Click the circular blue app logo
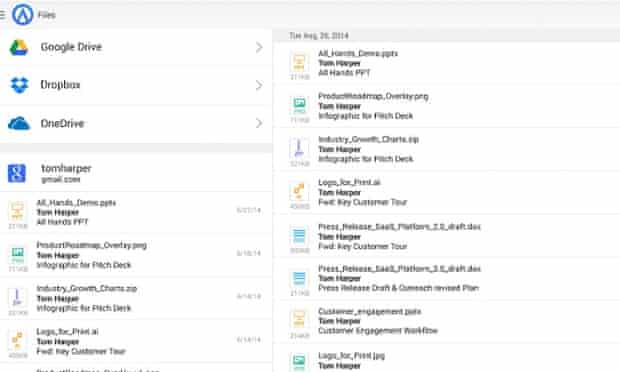The height and width of the screenshot is (372, 620). coord(22,15)
